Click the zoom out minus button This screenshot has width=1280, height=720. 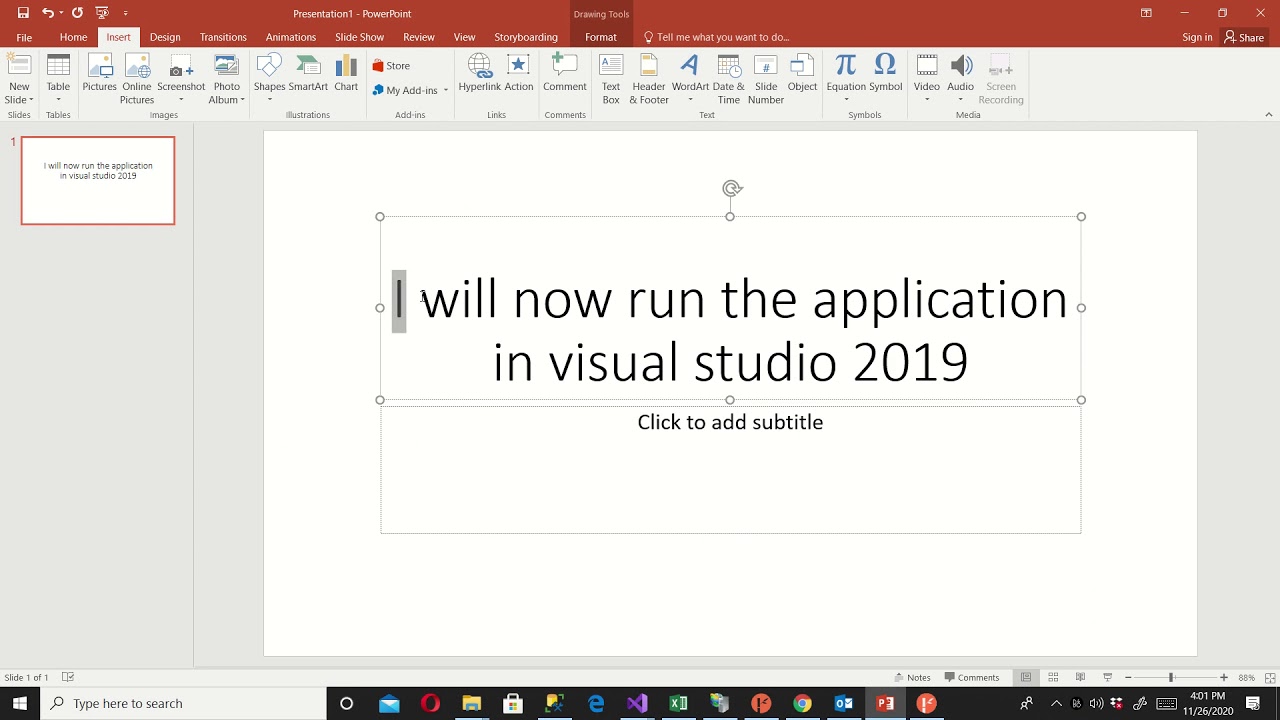point(1128,677)
